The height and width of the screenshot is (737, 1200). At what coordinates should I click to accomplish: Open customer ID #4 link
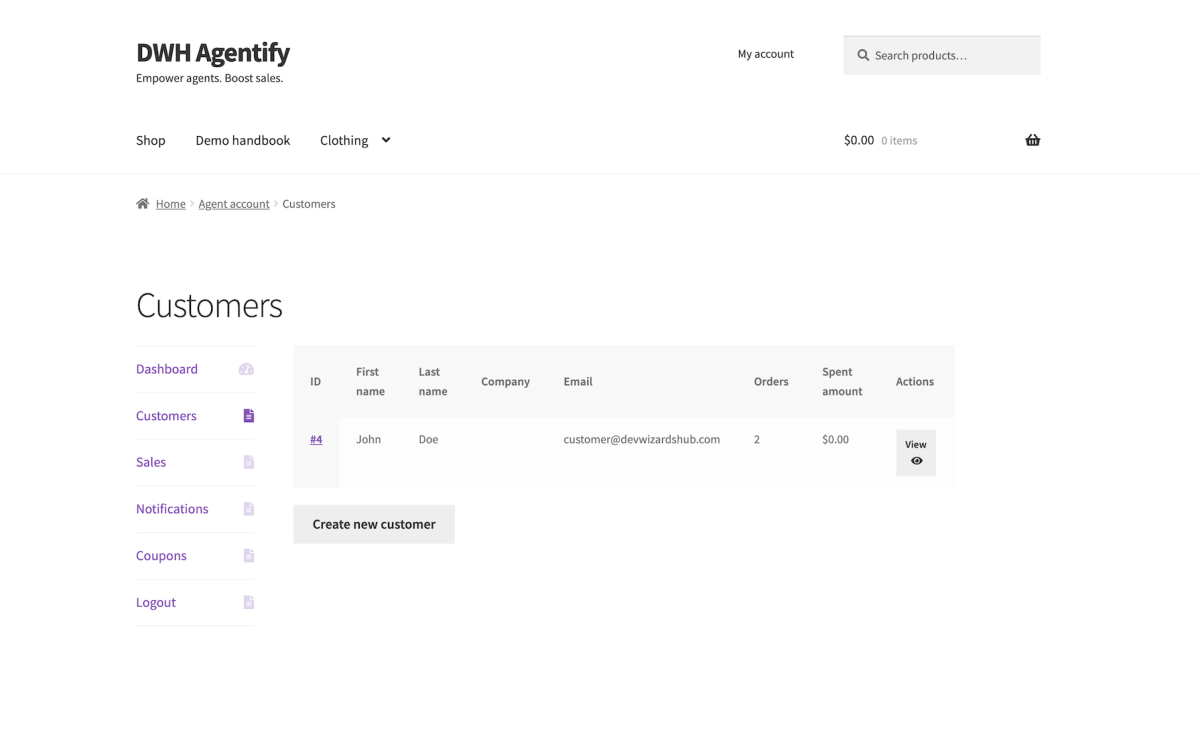pos(316,439)
